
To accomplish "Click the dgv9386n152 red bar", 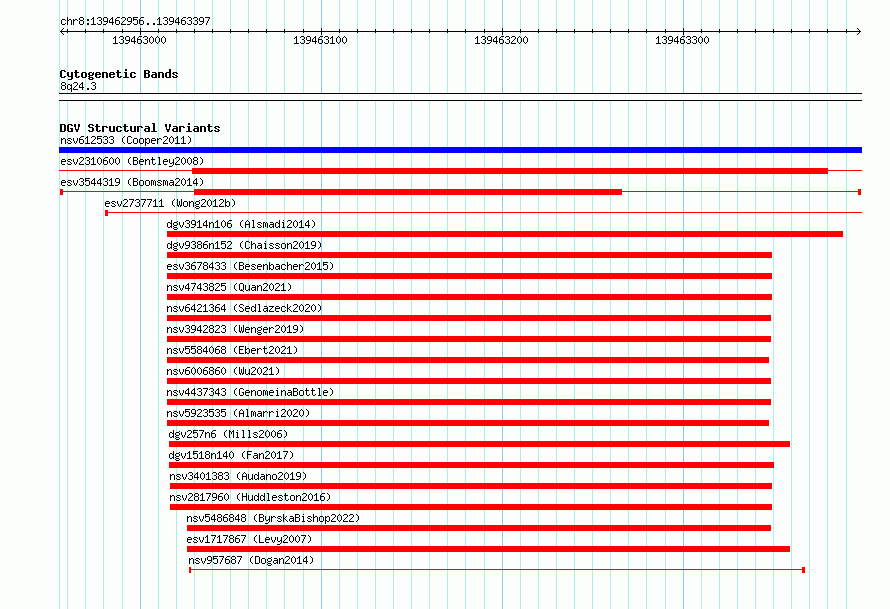I will pos(469,255).
